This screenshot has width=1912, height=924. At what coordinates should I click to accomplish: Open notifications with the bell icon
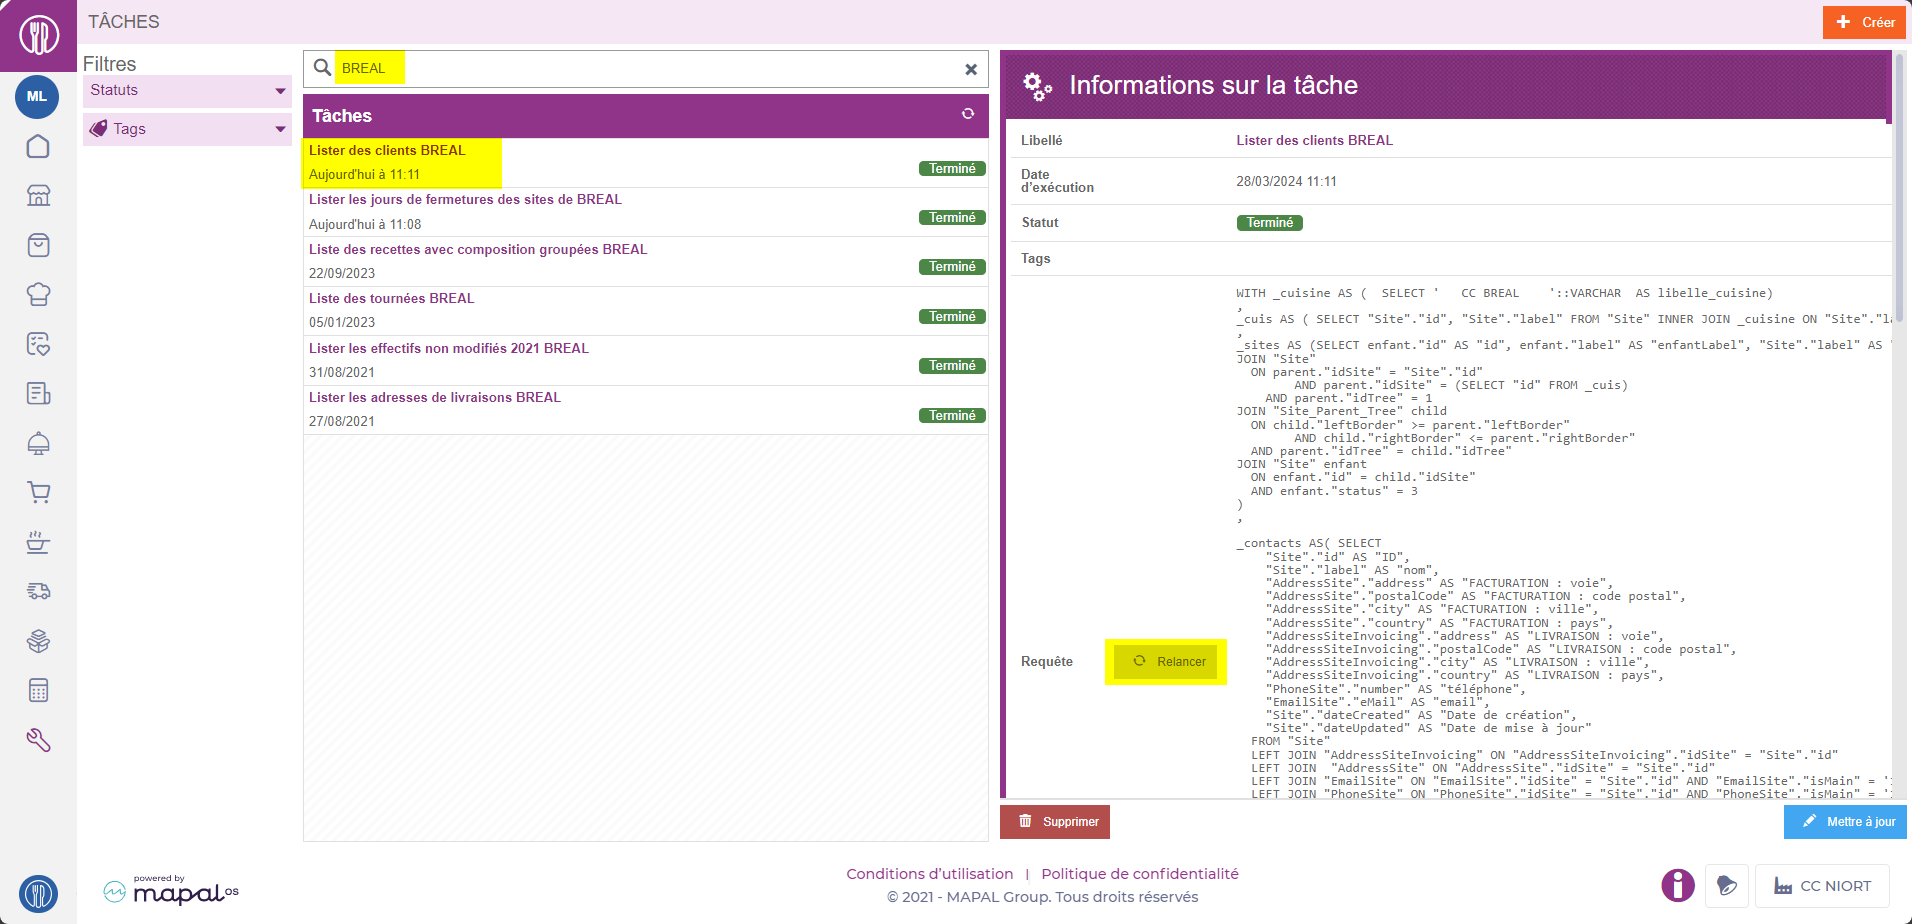pos(1726,885)
